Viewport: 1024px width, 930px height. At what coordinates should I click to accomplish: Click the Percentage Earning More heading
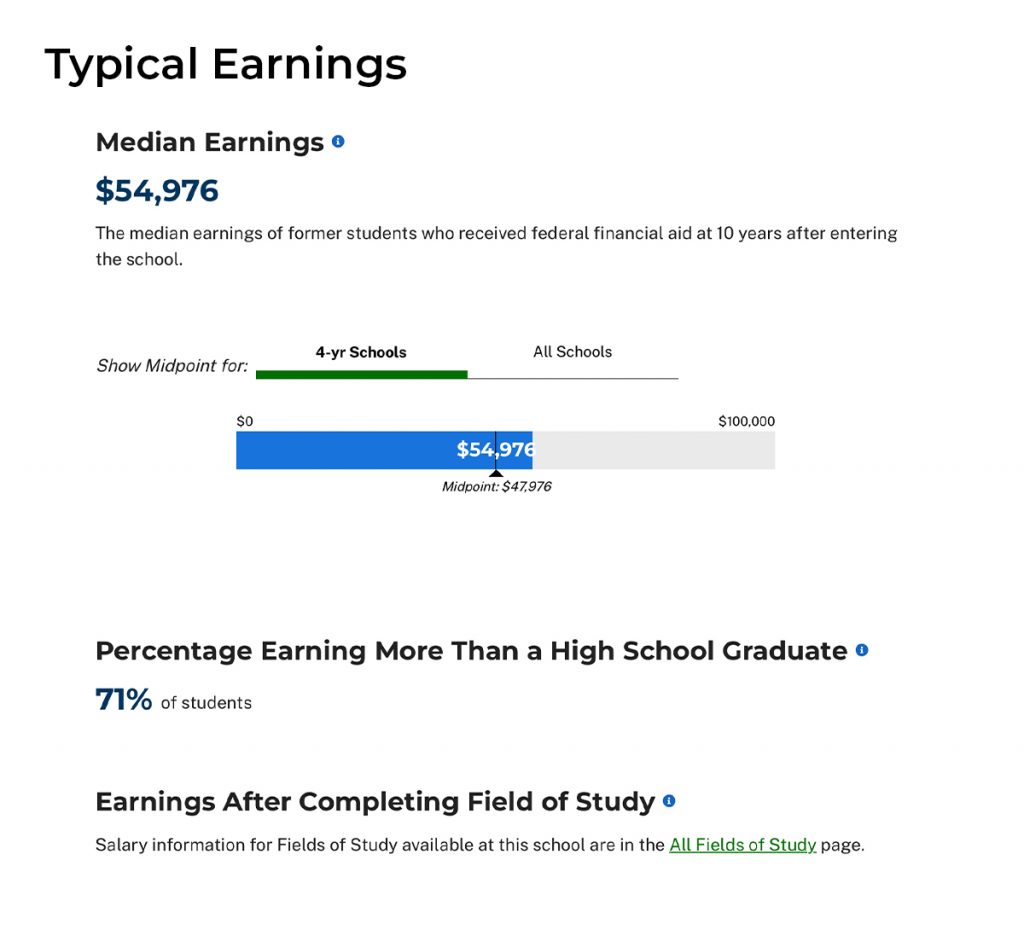(470, 650)
